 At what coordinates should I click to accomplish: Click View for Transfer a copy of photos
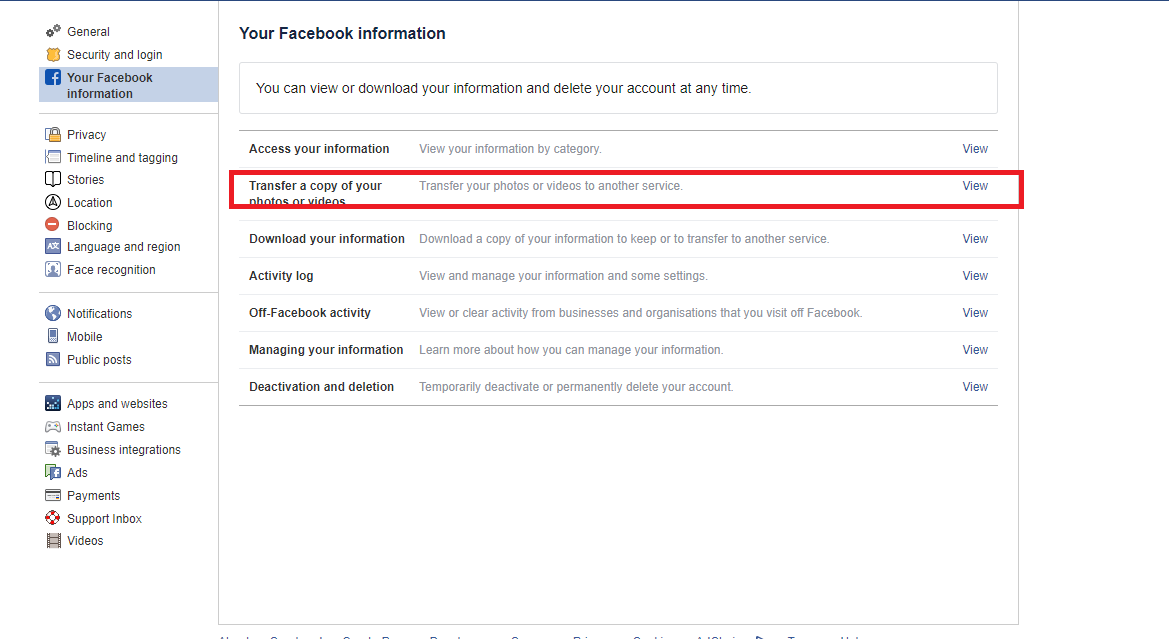click(975, 186)
